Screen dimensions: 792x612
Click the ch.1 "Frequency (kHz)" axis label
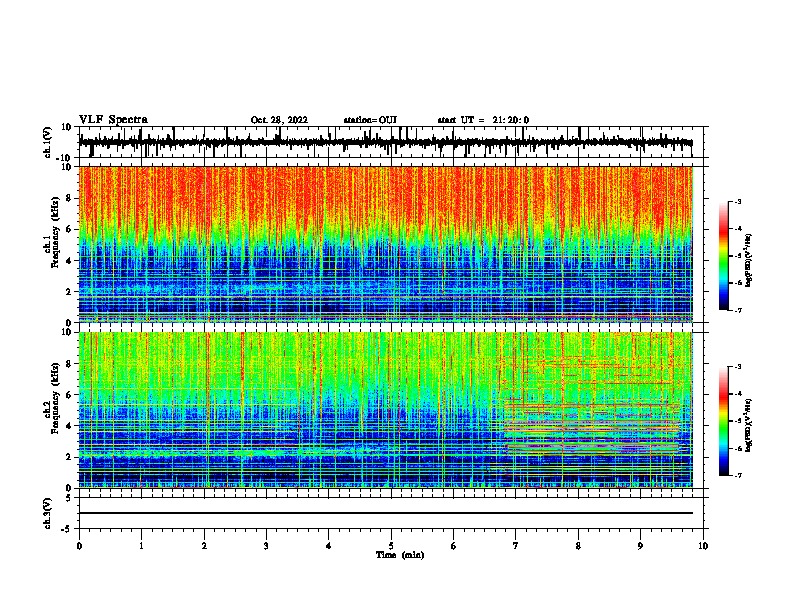[56, 233]
